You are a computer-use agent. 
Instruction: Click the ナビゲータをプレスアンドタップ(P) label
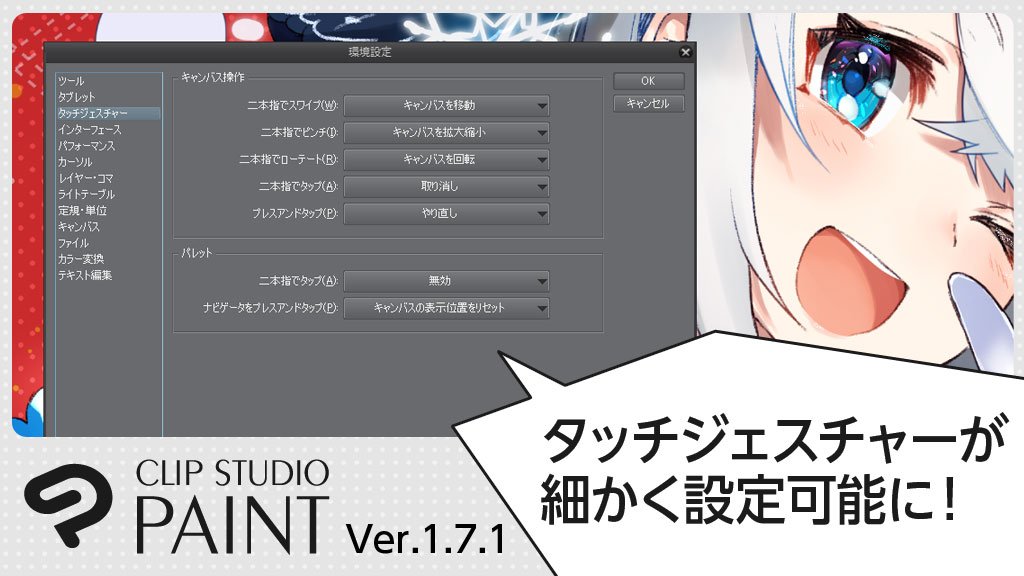point(270,308)
